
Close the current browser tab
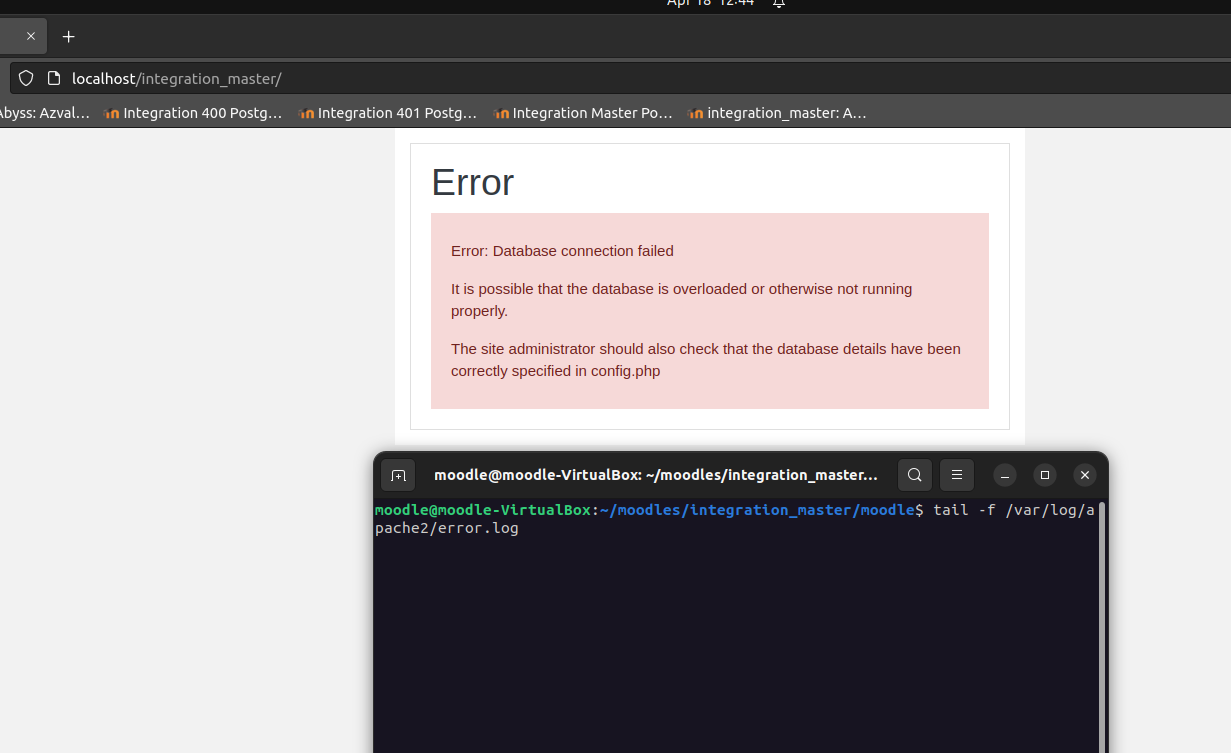click(30, 36)
